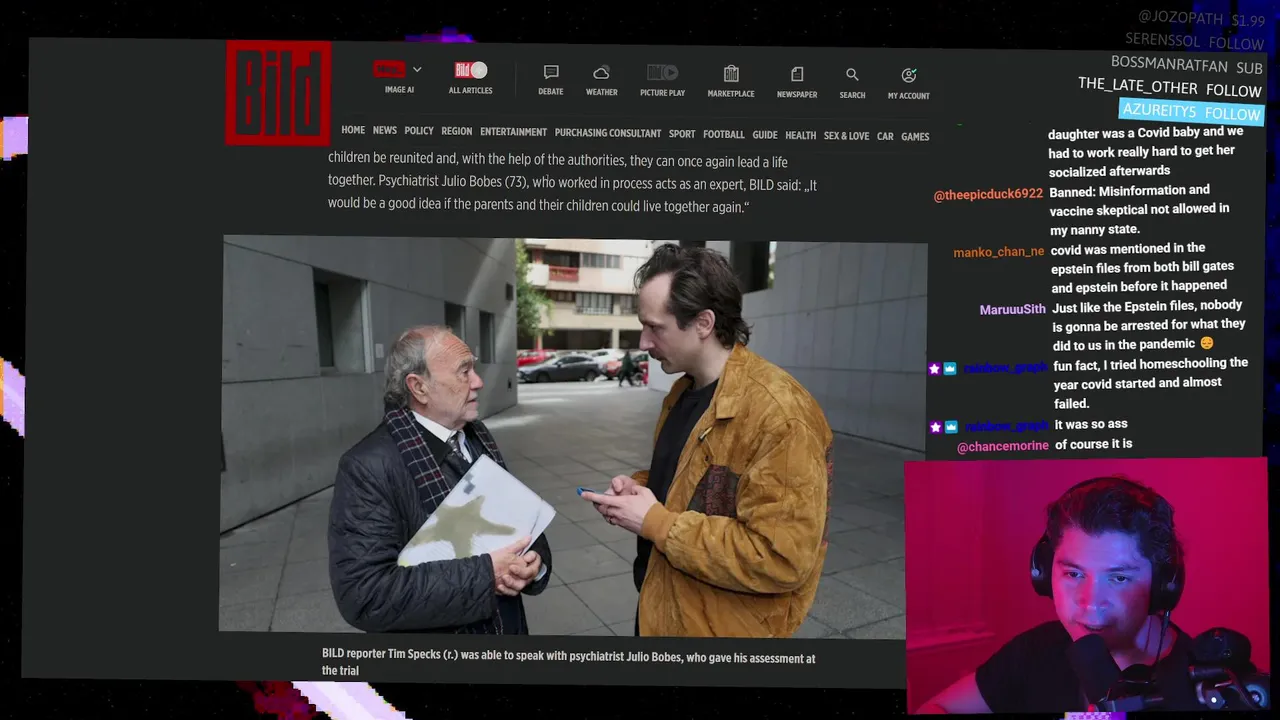This screenshot has width=1280, height=720.
Task: Open the Football section
Action: pyautogui.click(x=724, y=134)
